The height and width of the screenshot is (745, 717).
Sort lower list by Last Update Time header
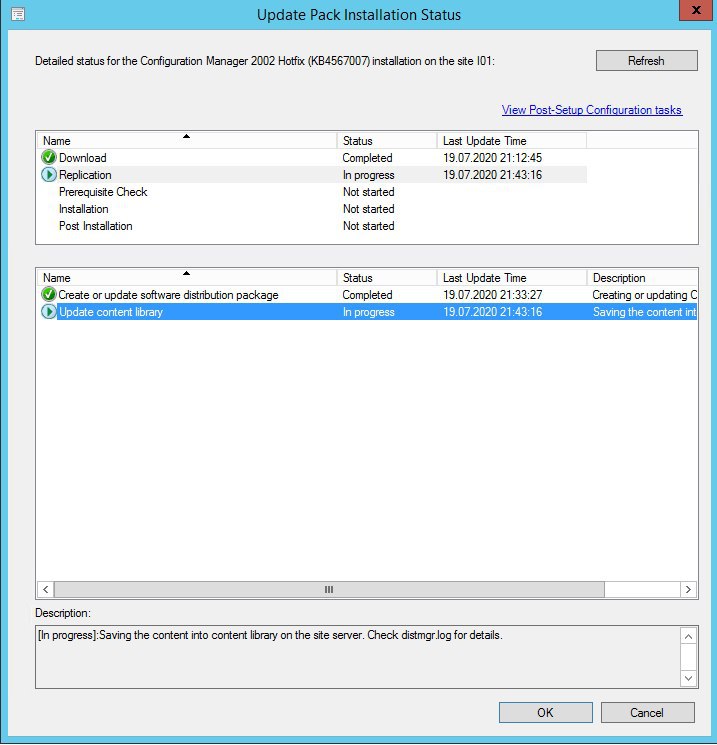pyautogui.click(x=512, y=277)
